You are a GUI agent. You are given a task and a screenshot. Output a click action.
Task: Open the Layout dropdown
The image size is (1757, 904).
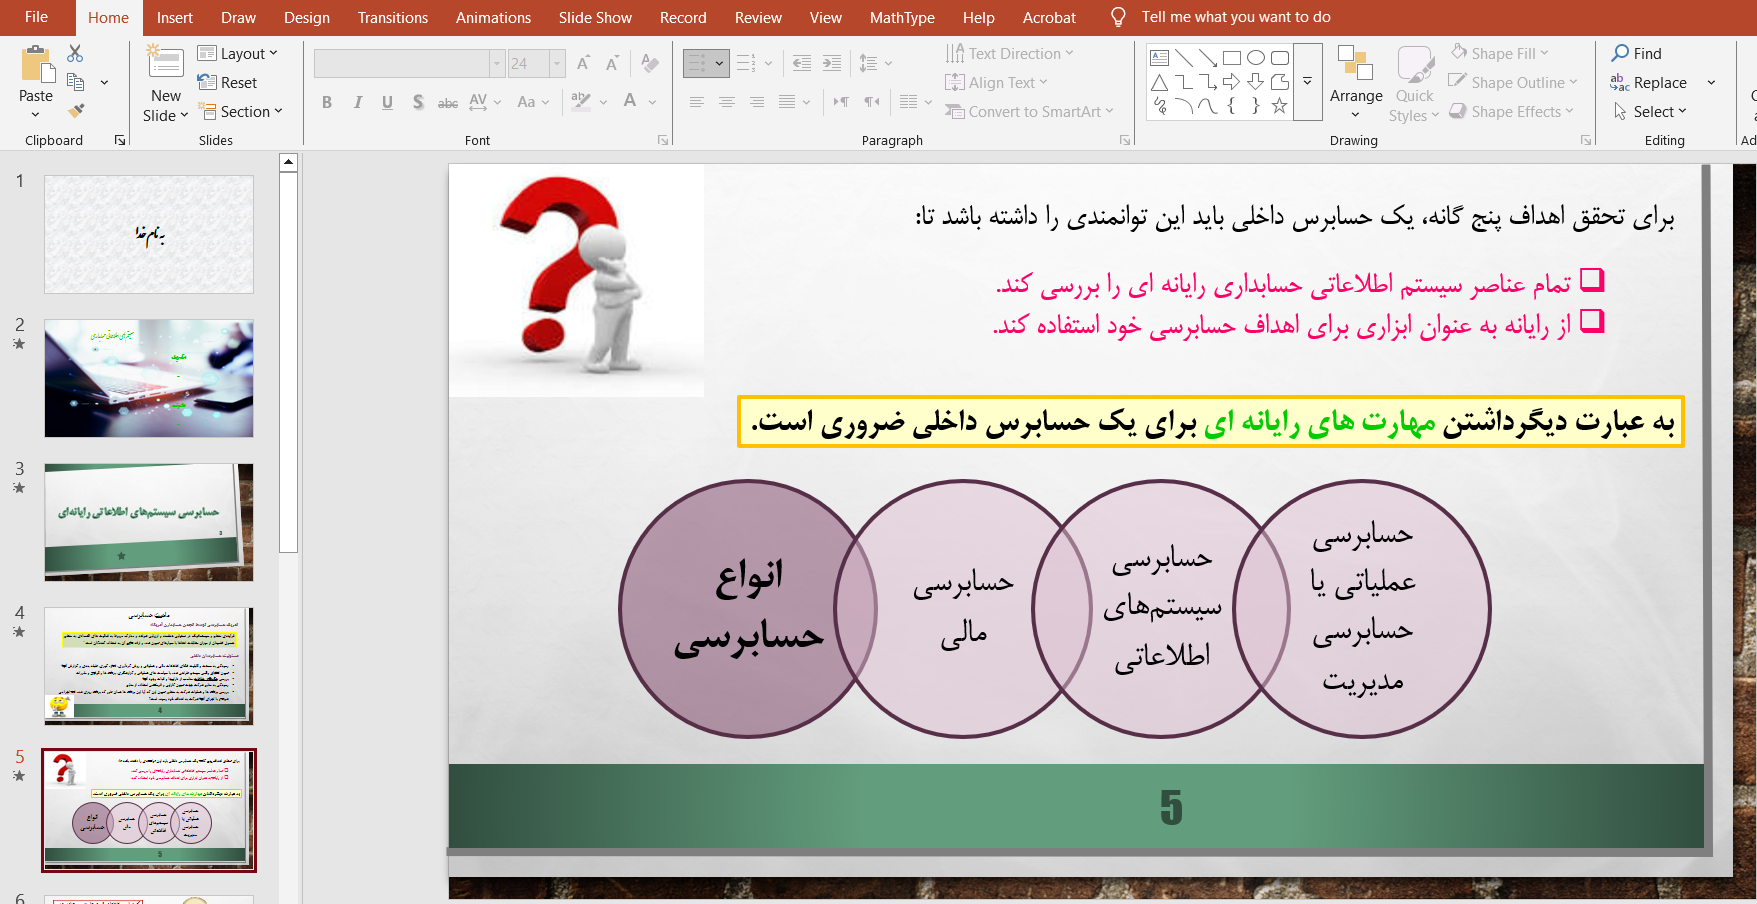238,54
